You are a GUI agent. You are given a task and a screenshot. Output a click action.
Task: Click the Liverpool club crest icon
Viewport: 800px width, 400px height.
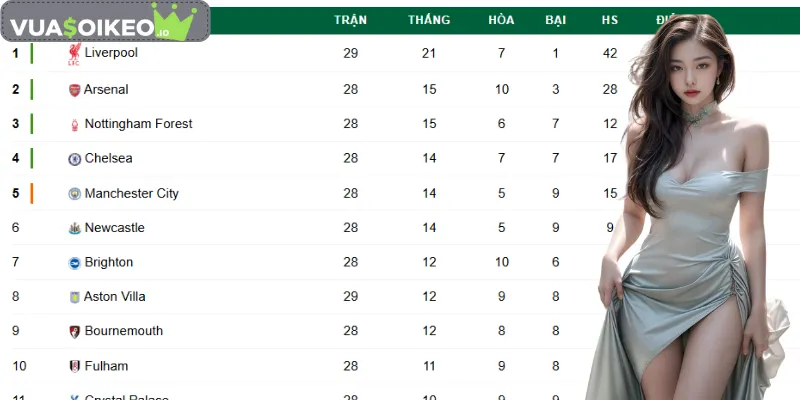pos(74,54)
